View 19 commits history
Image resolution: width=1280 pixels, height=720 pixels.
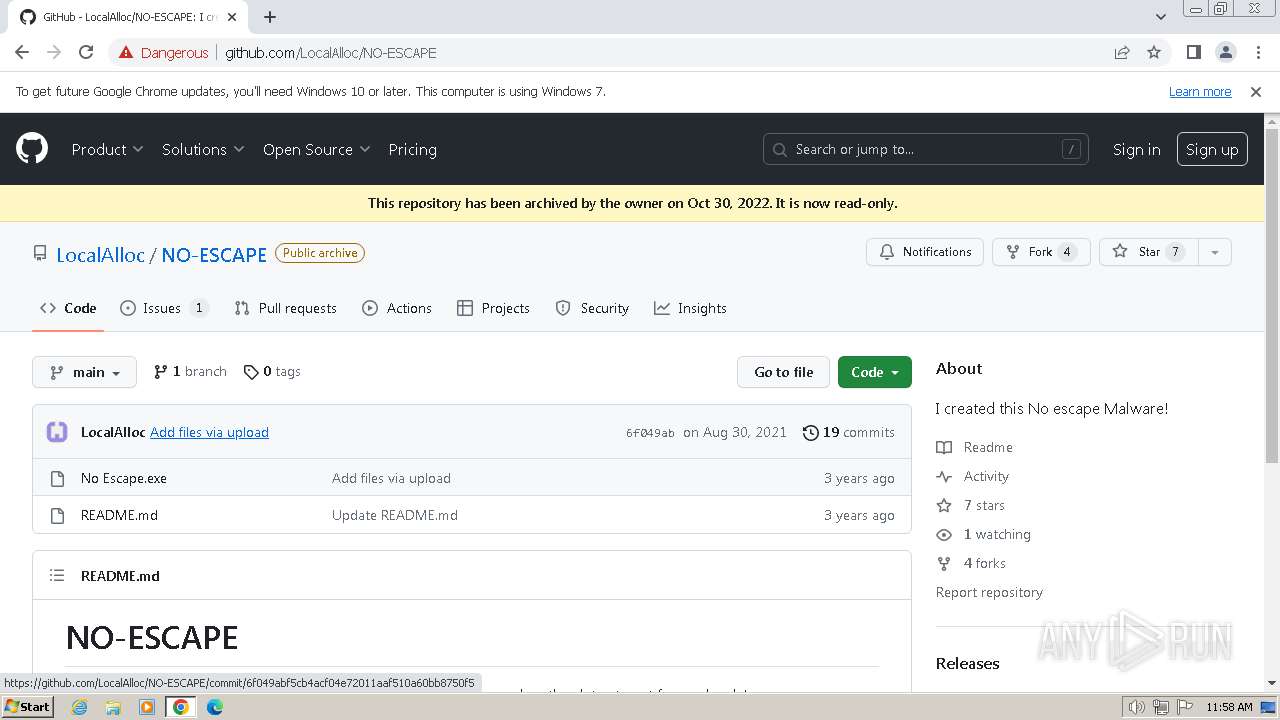click(x=849, y=432)
